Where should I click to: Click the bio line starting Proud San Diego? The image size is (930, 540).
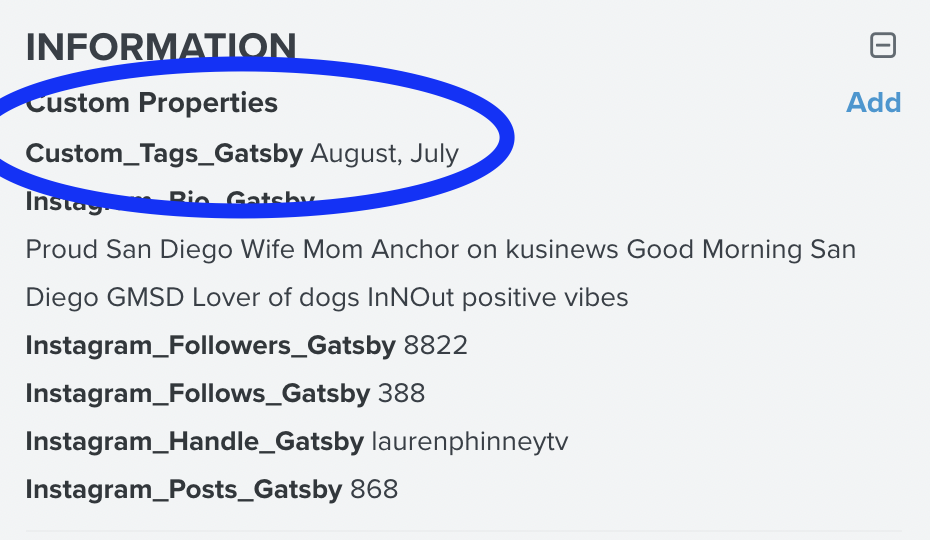(x=441, y=249)
